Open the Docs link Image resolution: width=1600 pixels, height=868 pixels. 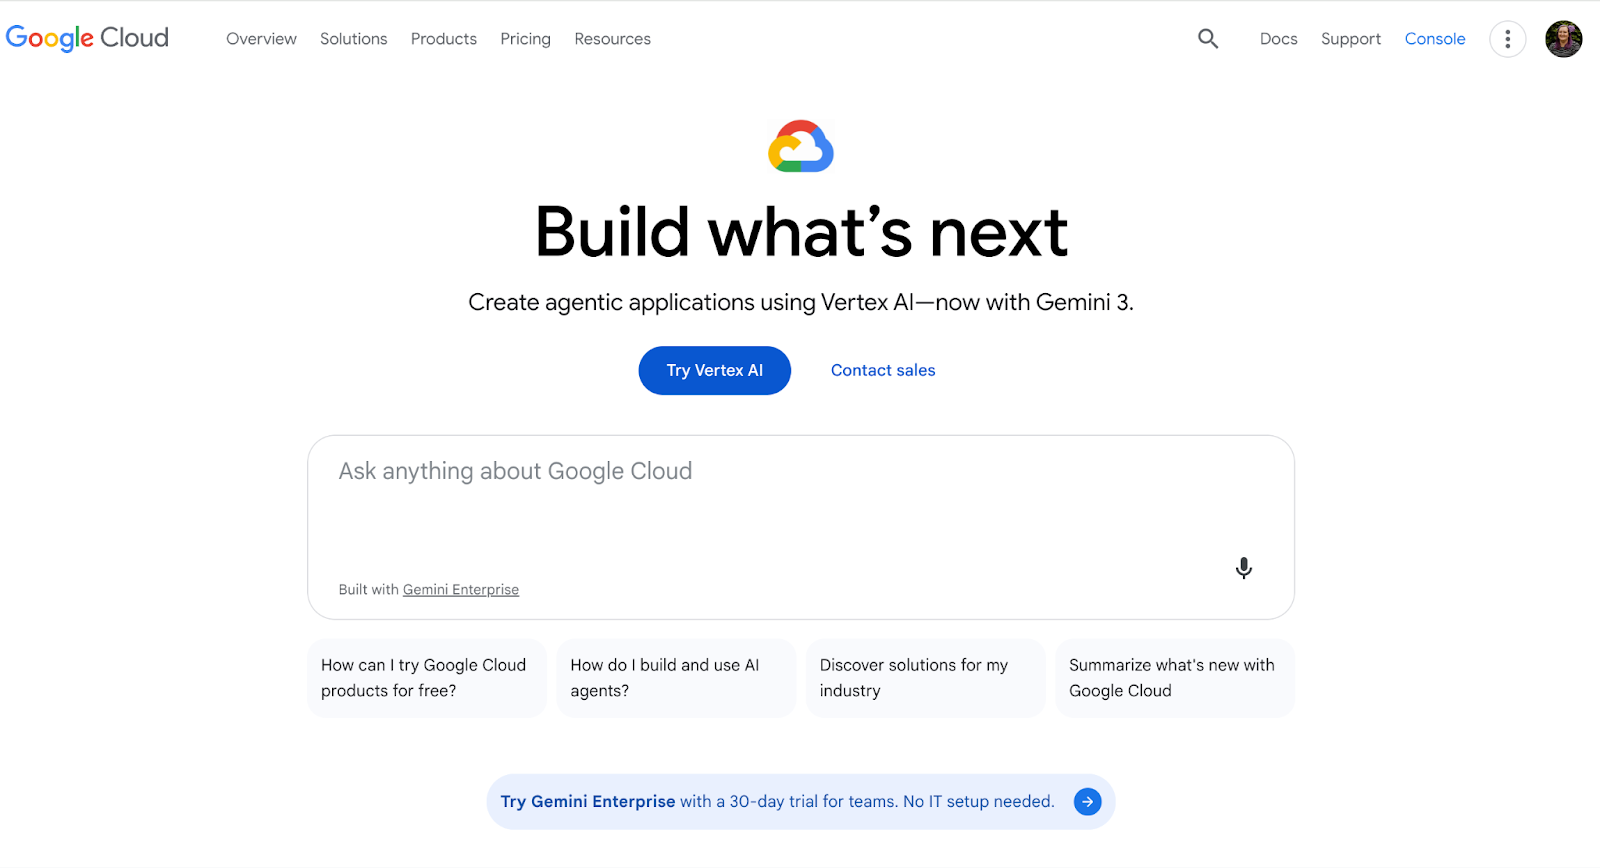pos(1278,38)
